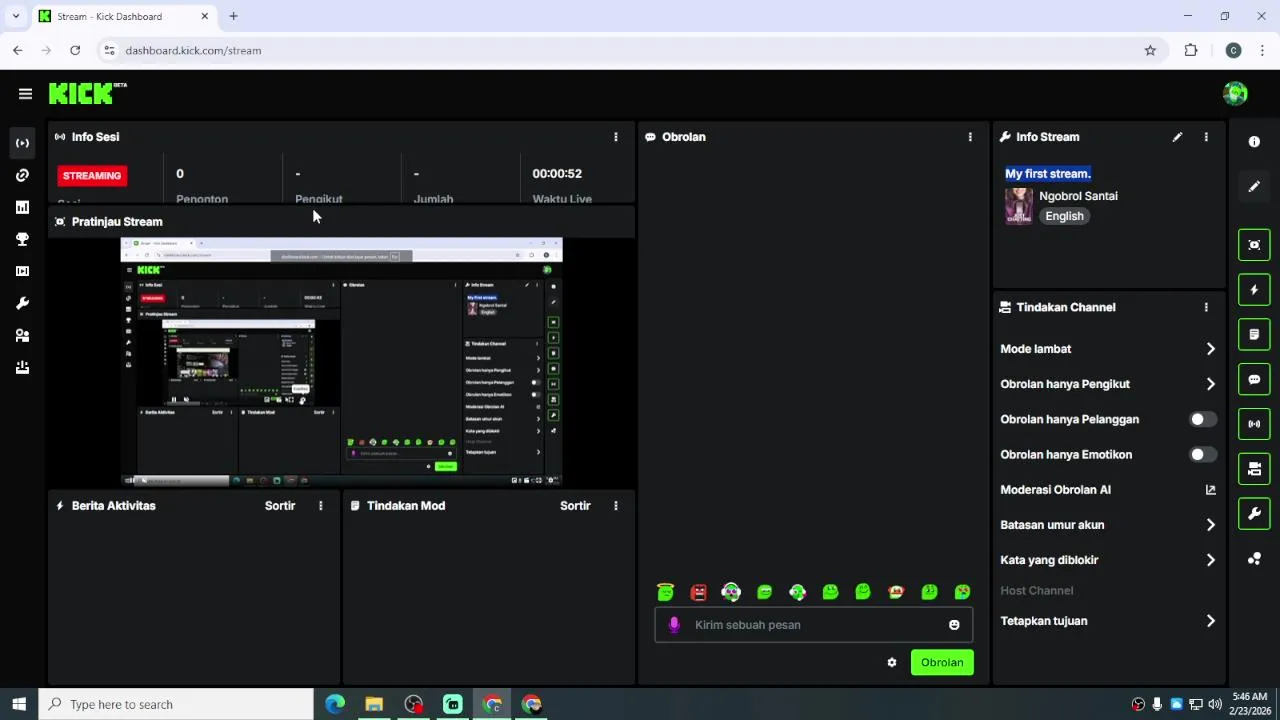Toggle channel actions widget in right rail
Image resolution: width=1280 pixels, height=720 pixels.
pos(1254,469)
